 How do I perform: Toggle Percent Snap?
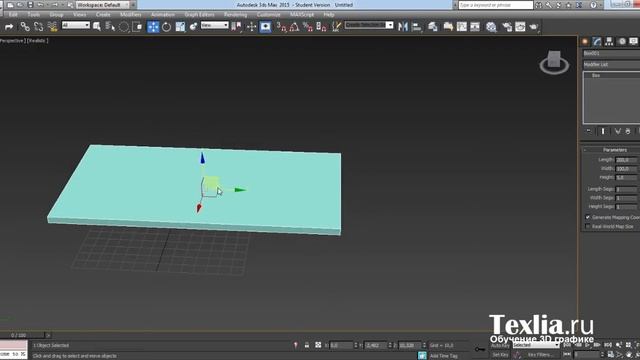point(308,27)
